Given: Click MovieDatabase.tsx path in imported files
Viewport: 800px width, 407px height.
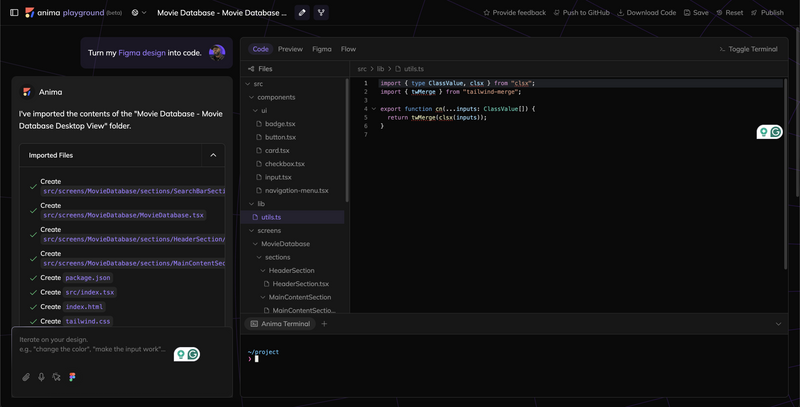Looking at the screenshot, I should (x=123, y=215).
